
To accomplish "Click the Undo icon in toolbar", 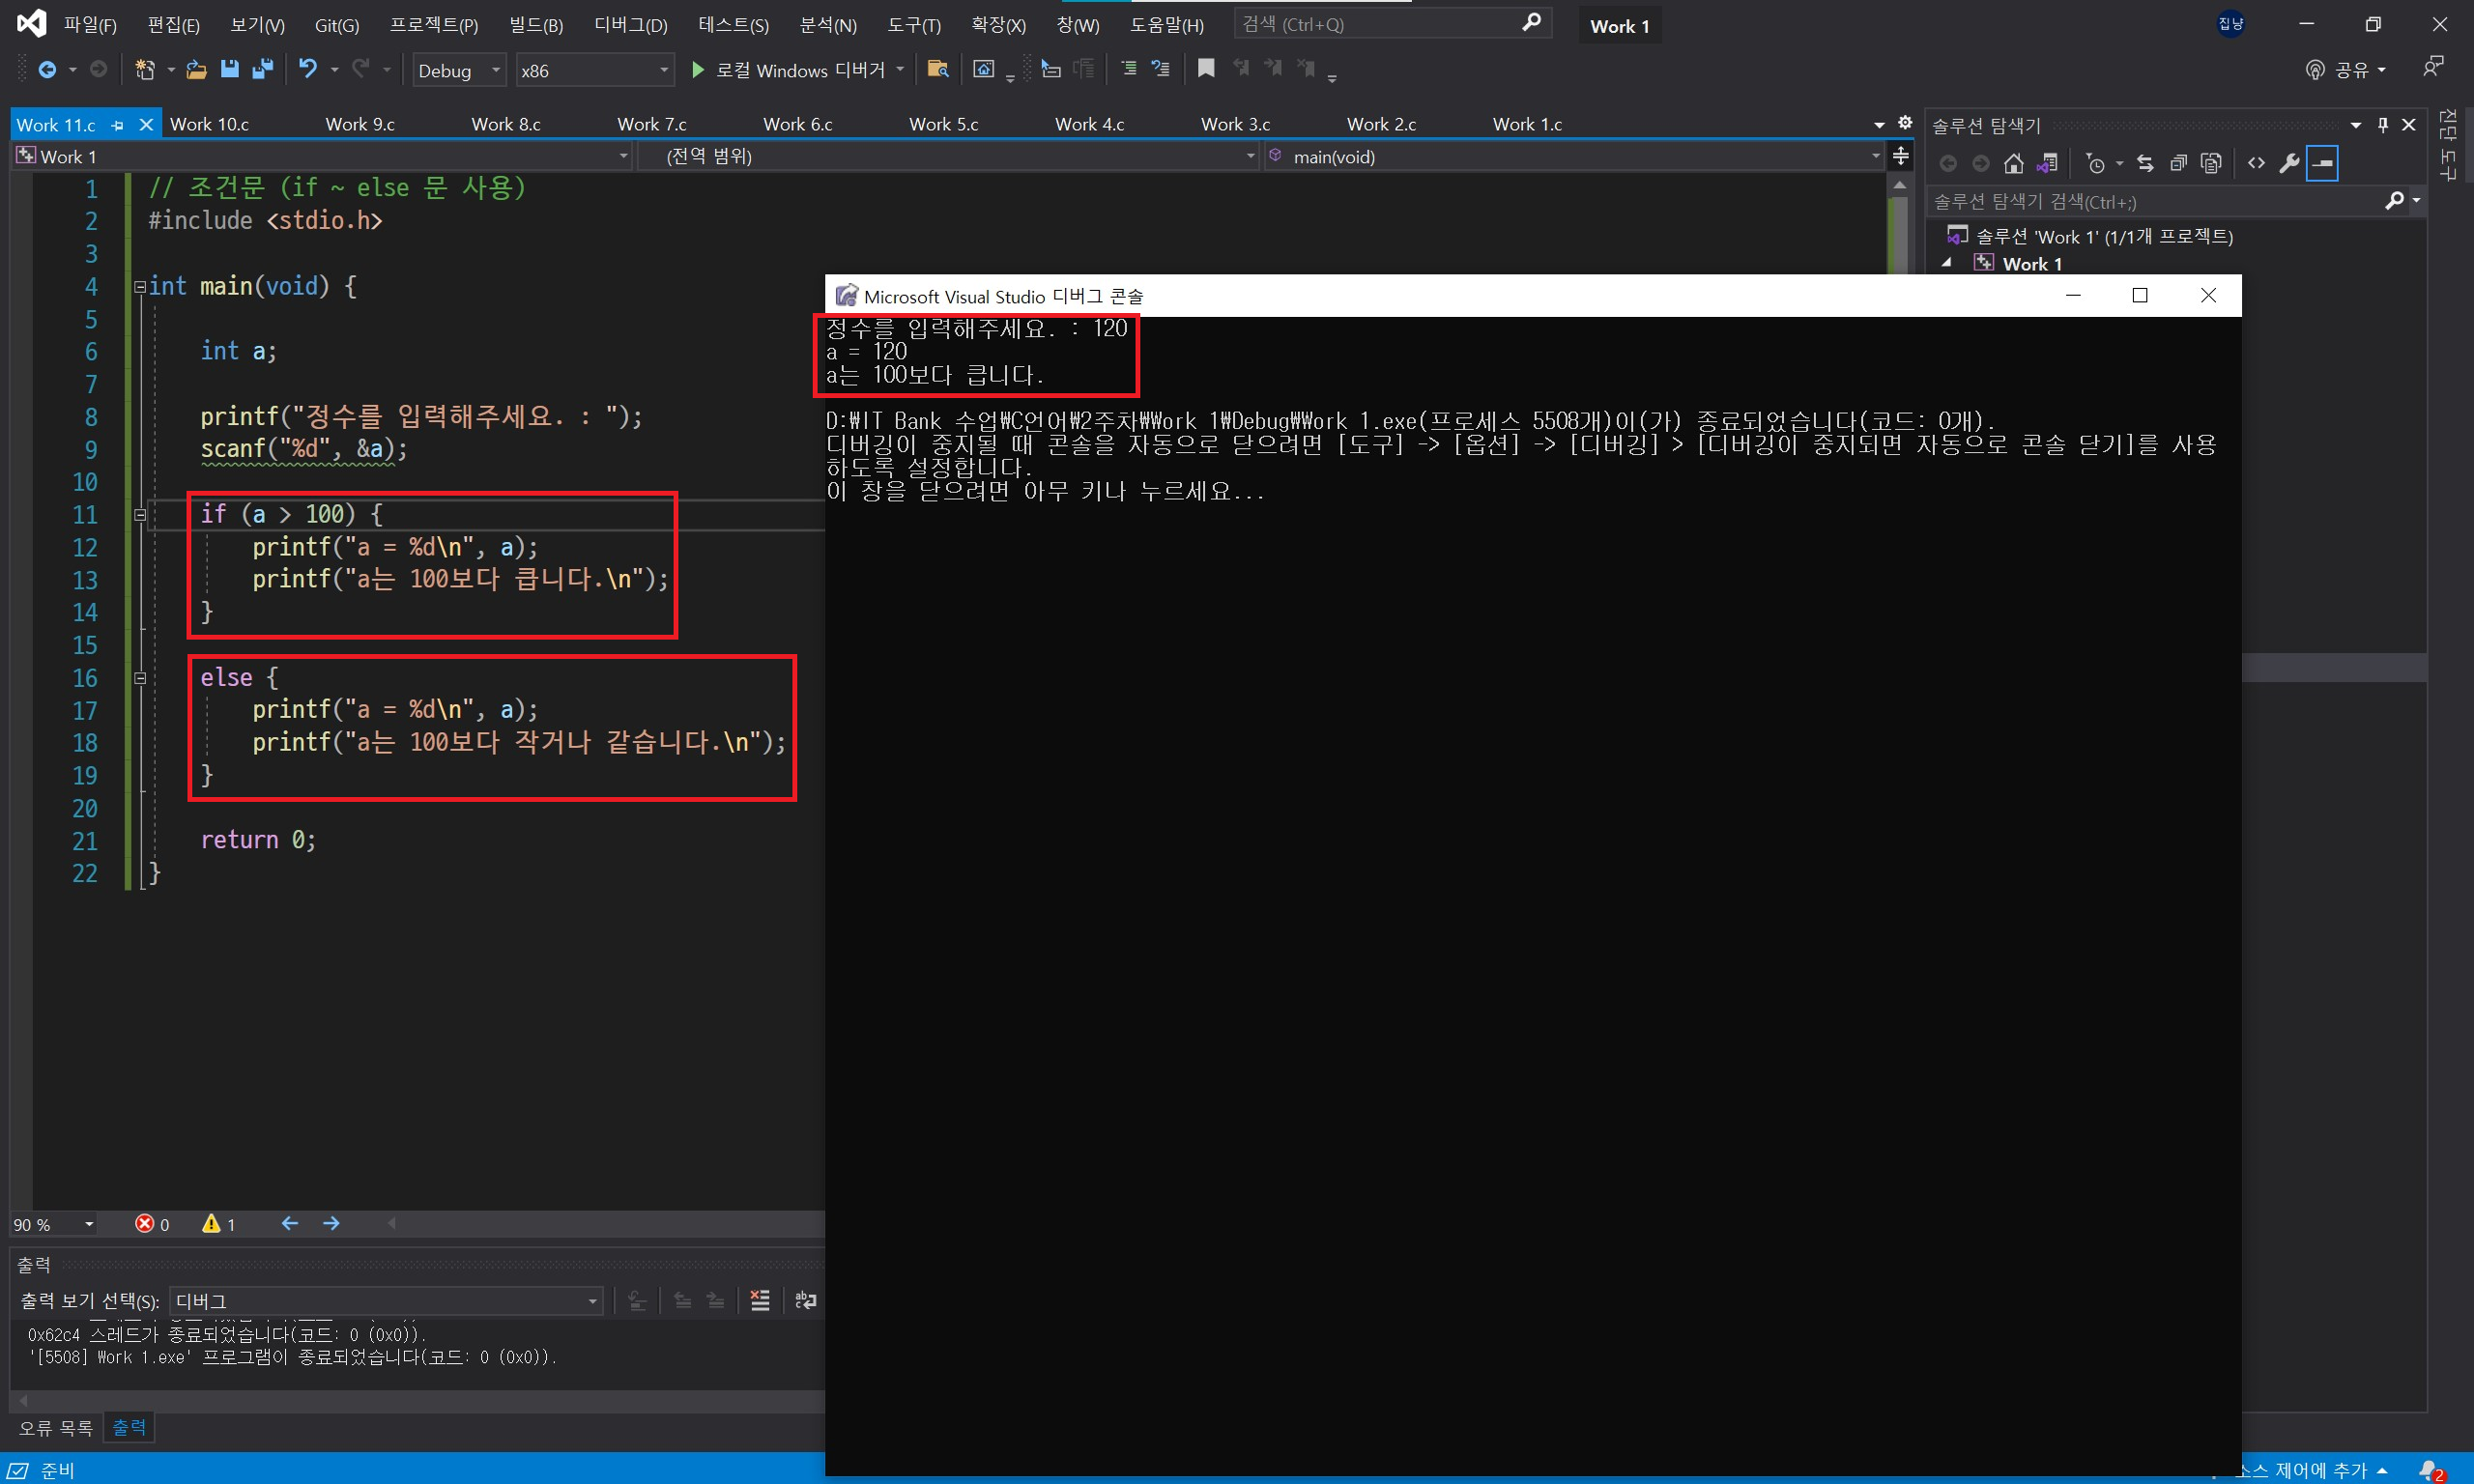I will coord(308,69).
